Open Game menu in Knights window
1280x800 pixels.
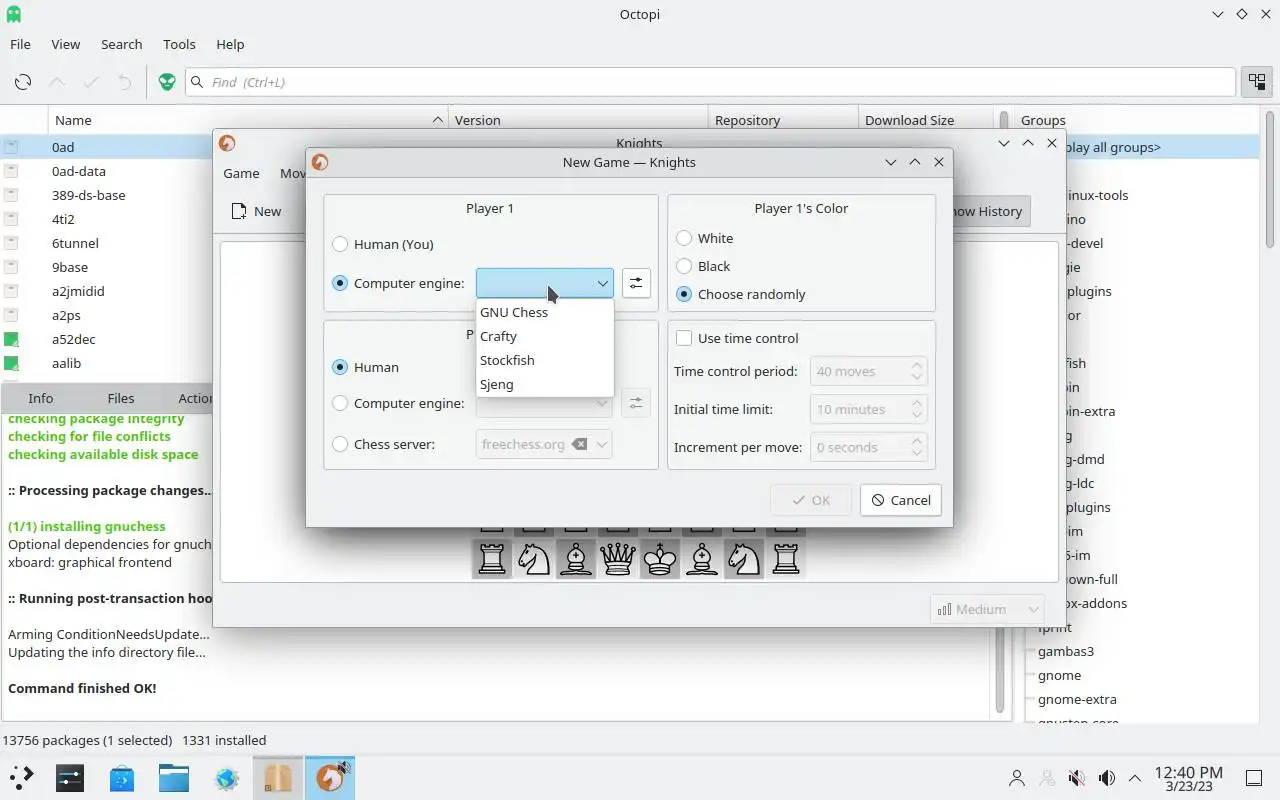click(x=241, y=173)
